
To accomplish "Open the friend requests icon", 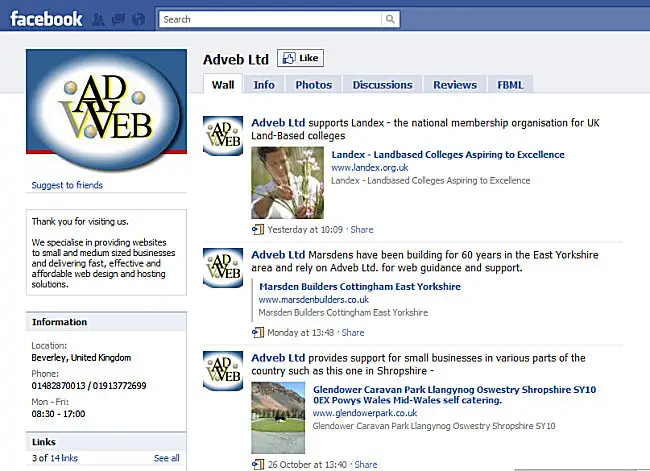I will click(x=98, y=19).
